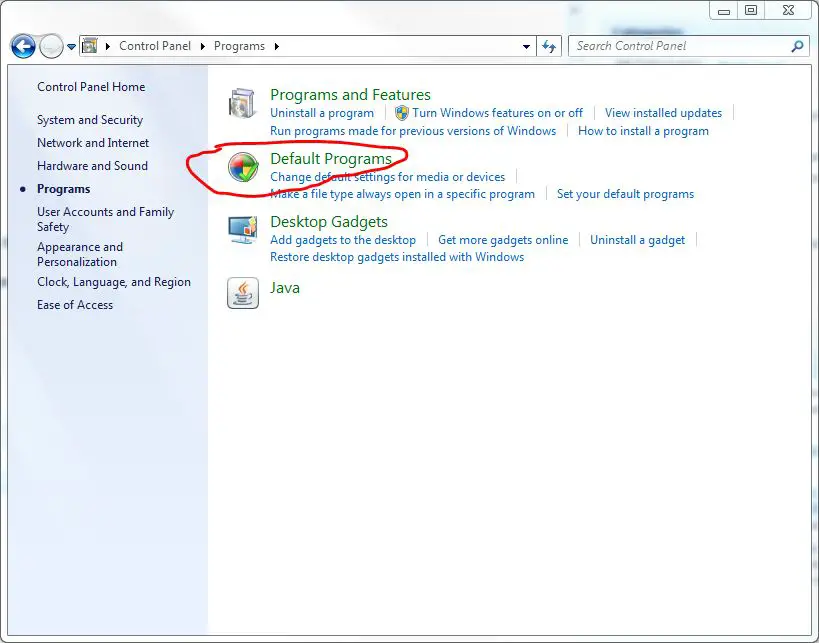Open Ease of Access category
The width and height of the screenshot is (819, 643).
tap(75, 305)
